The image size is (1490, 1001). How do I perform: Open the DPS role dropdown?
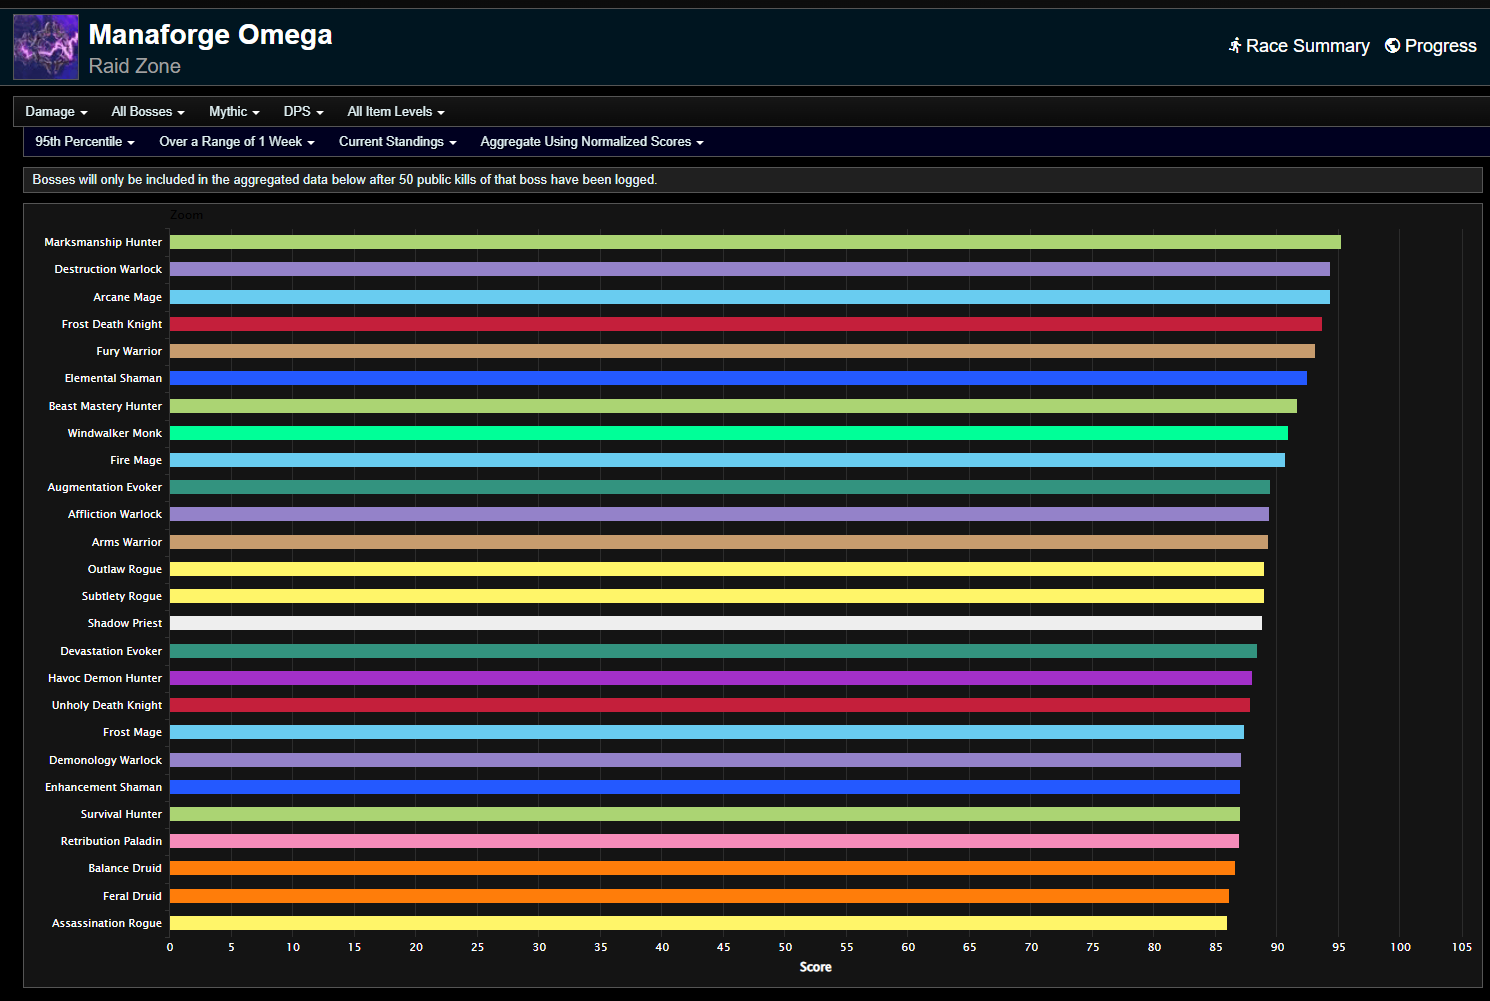pyautogui.click(x=303, y=112)
